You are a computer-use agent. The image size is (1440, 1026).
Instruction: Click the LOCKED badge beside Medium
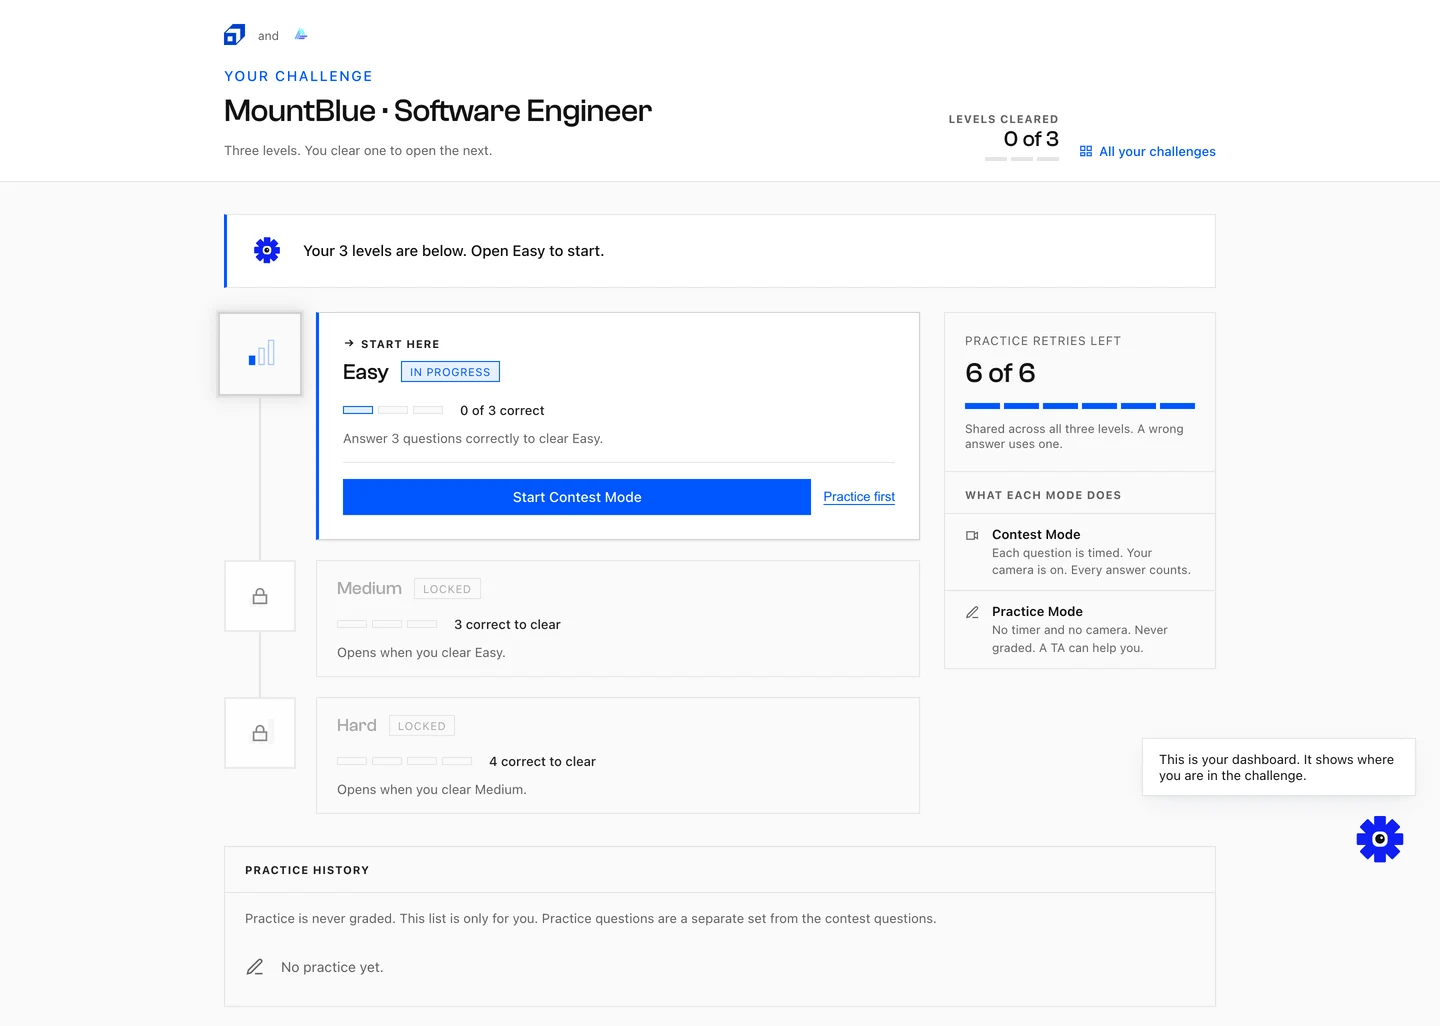point(447,589)
